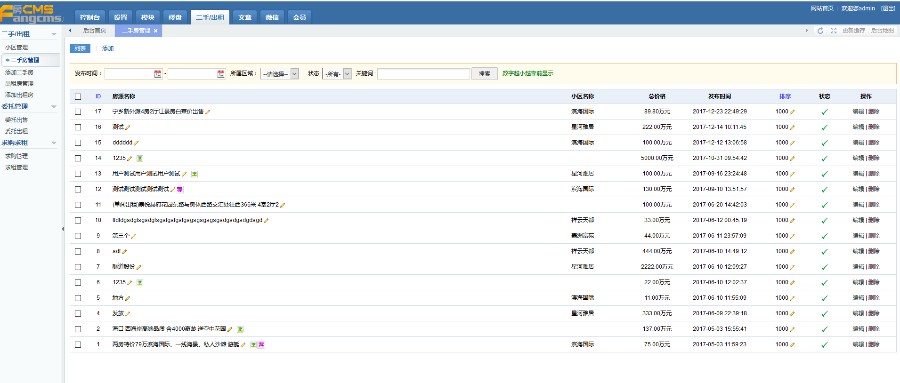Open the '微信' top navigation tab
Screen dimensions: 900x383
(271, 17)
